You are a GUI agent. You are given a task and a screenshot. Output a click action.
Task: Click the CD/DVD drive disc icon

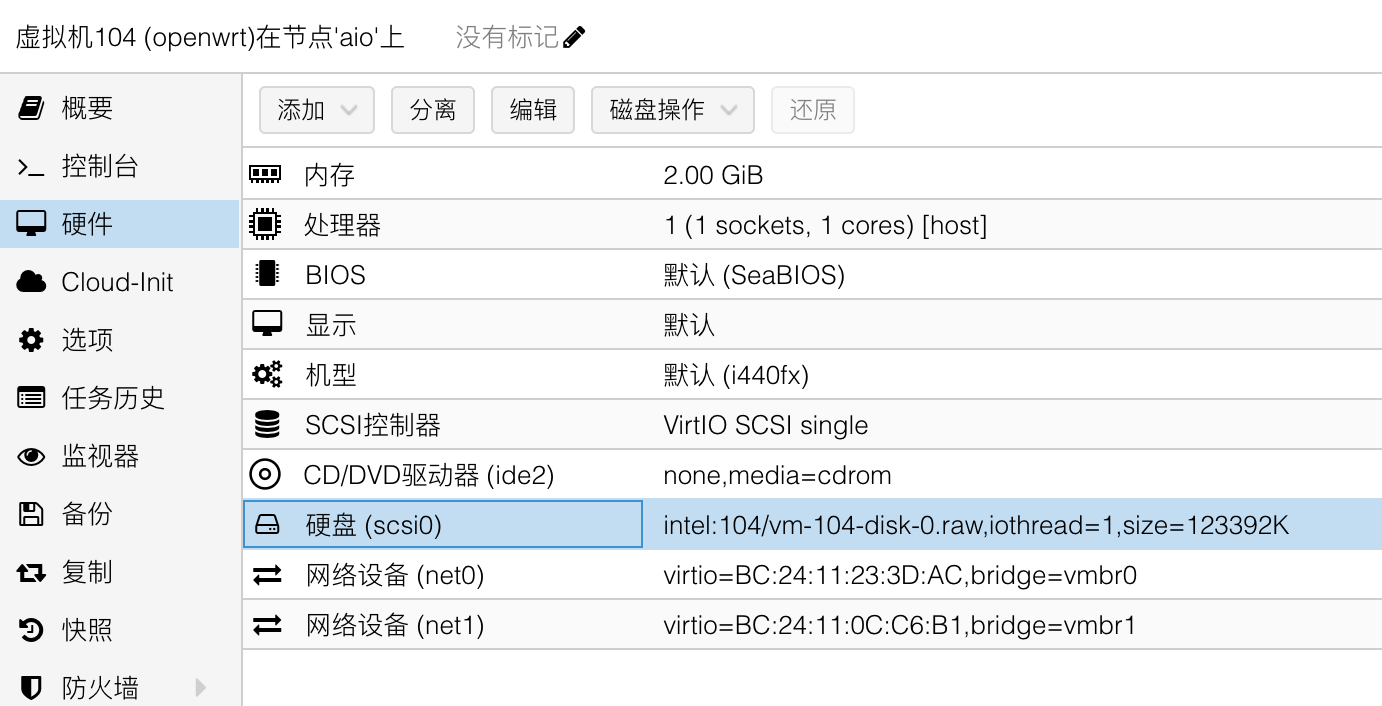[266, 475]
